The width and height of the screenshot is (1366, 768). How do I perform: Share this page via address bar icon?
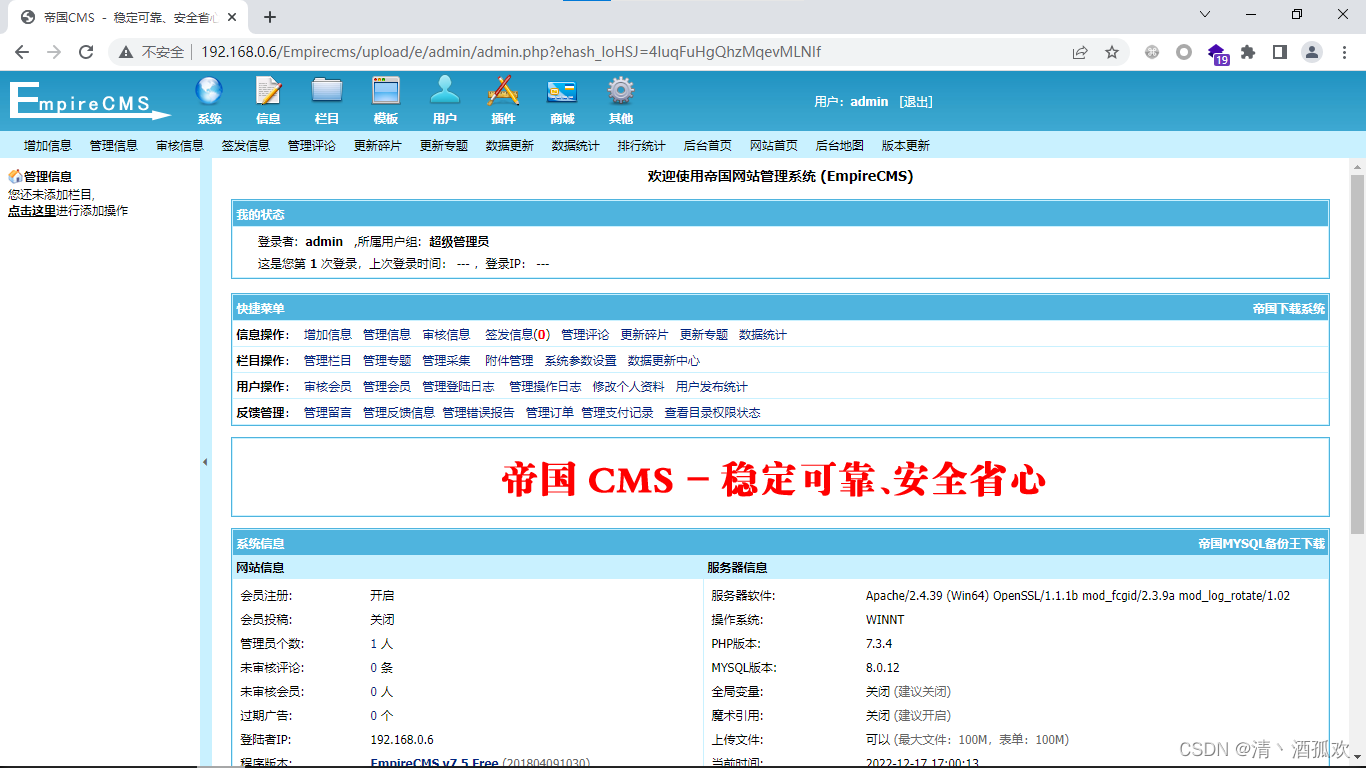click(1080, 52)
